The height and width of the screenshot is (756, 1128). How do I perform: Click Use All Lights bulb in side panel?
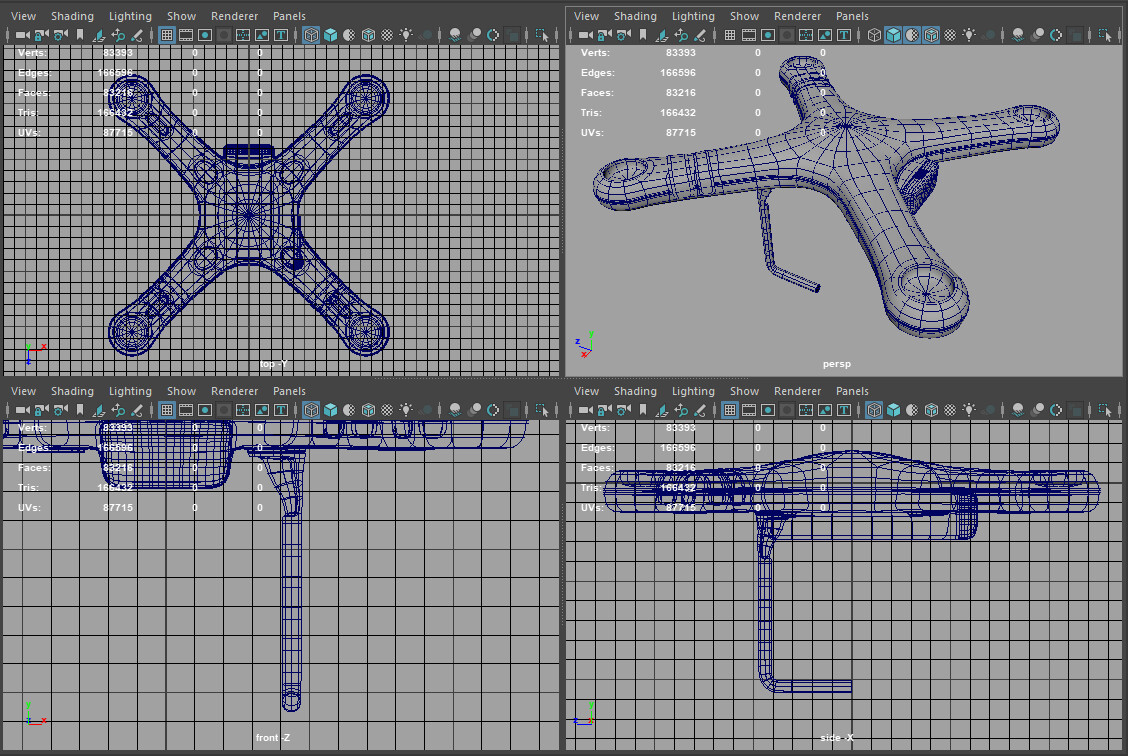tap(970, 410)
